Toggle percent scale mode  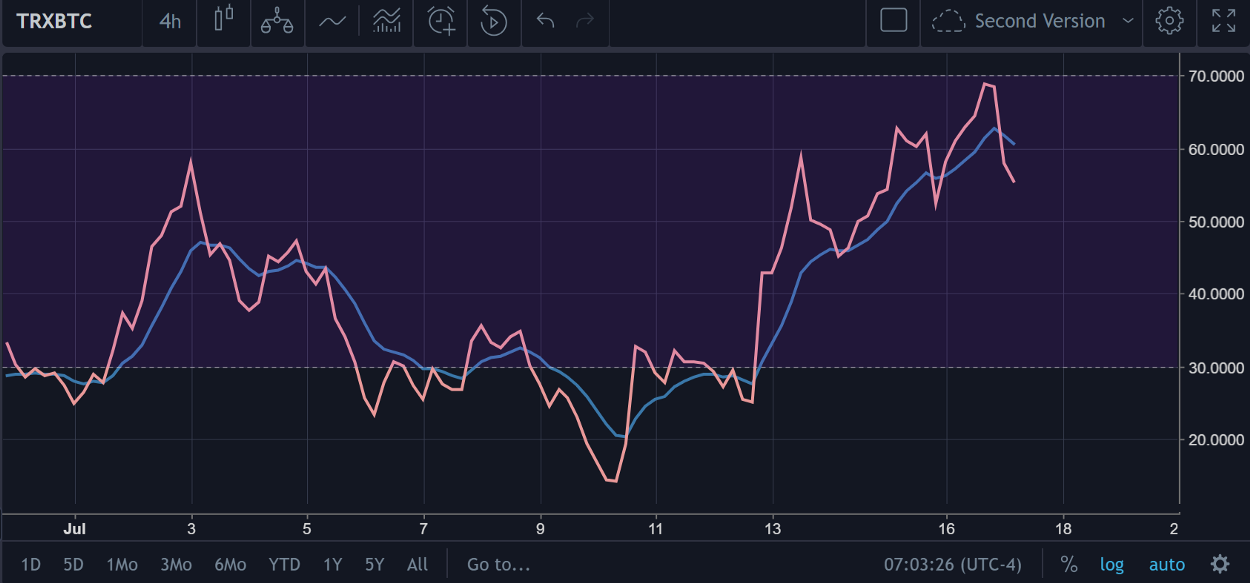pos(1069,565)
